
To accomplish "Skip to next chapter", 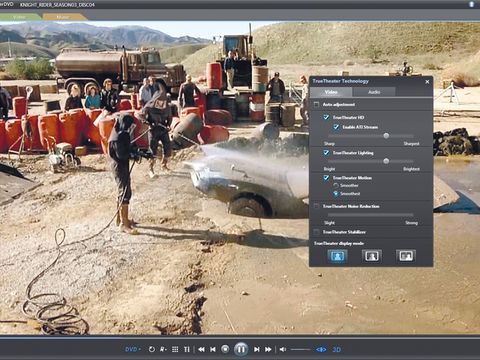I will pyautogui.click(x=256, y=349).
